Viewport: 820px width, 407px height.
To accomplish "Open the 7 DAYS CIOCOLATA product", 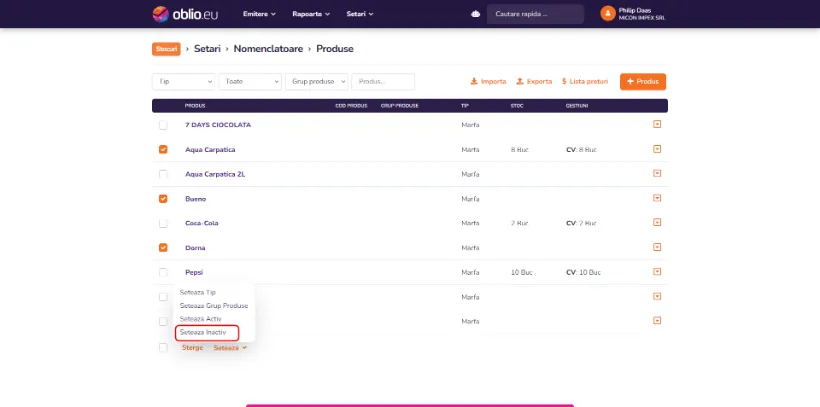I will click(218, 125).
